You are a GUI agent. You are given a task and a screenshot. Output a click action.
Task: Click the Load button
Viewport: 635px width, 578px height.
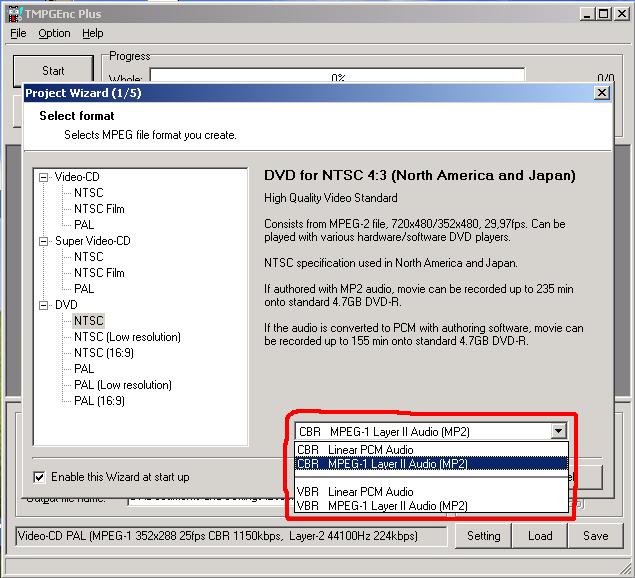(540, 536)
